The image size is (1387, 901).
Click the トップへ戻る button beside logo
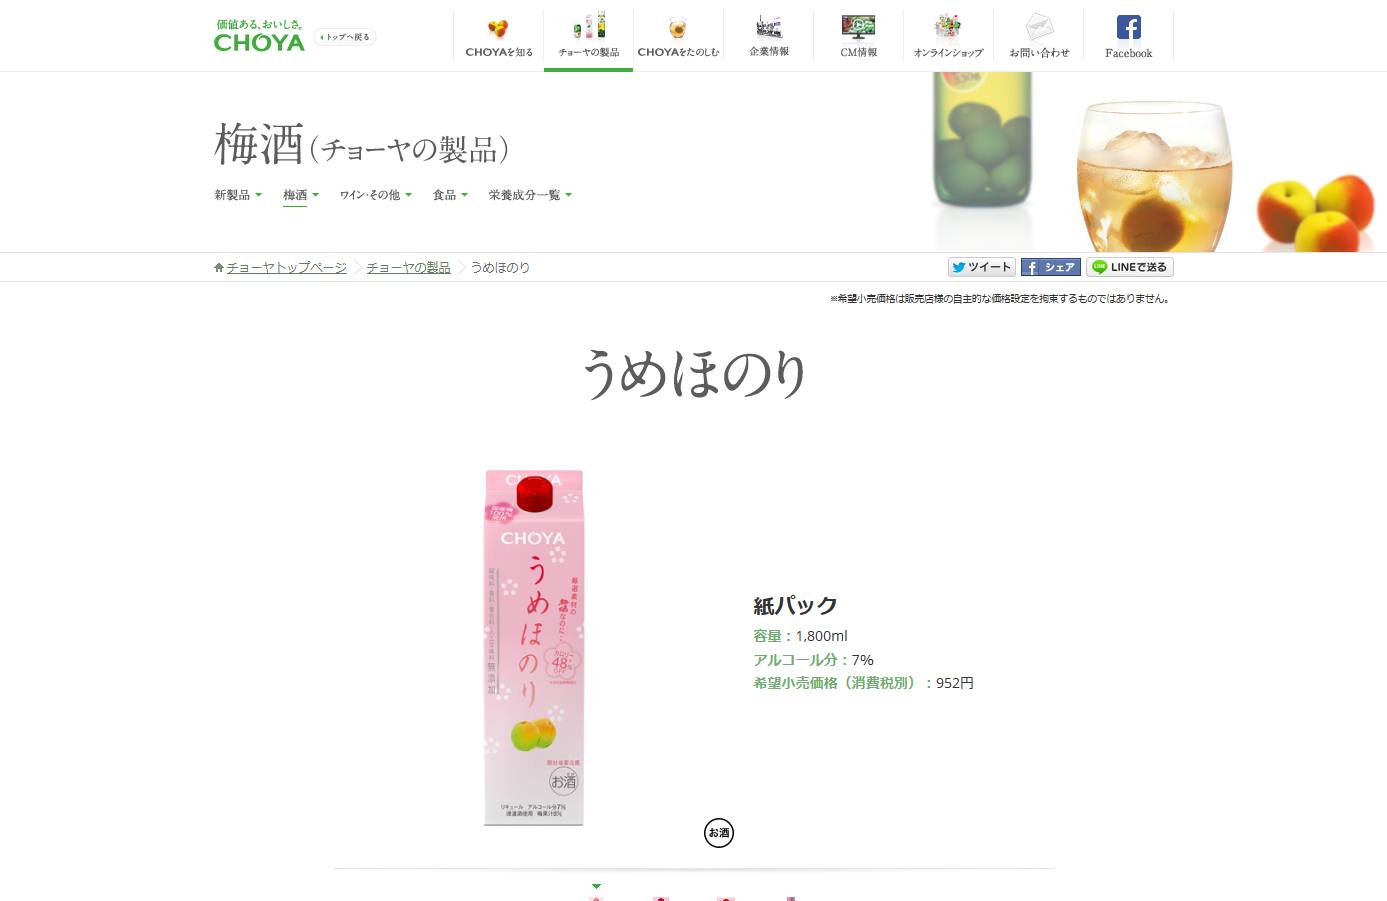click(345, 37)
